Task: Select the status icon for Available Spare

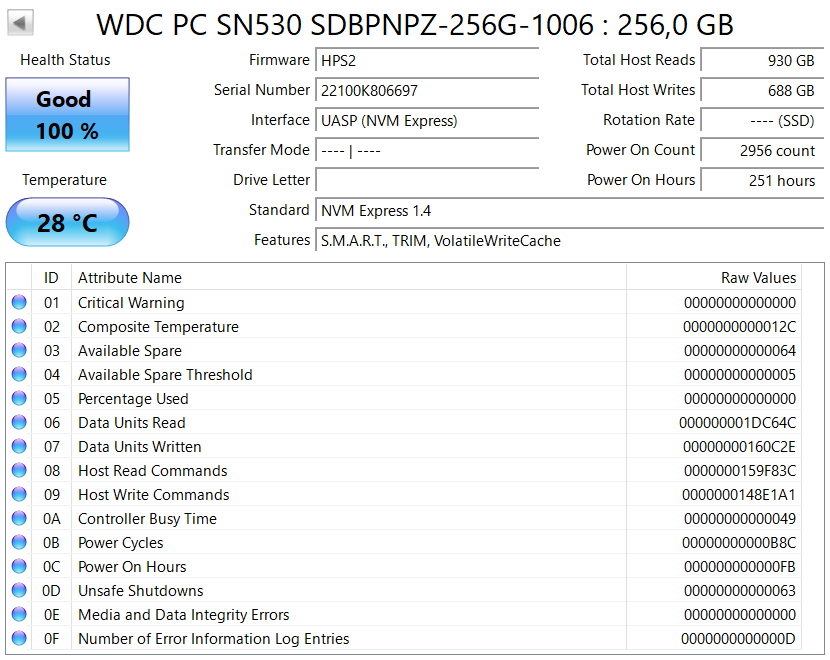Action: (x=19, y=350)
